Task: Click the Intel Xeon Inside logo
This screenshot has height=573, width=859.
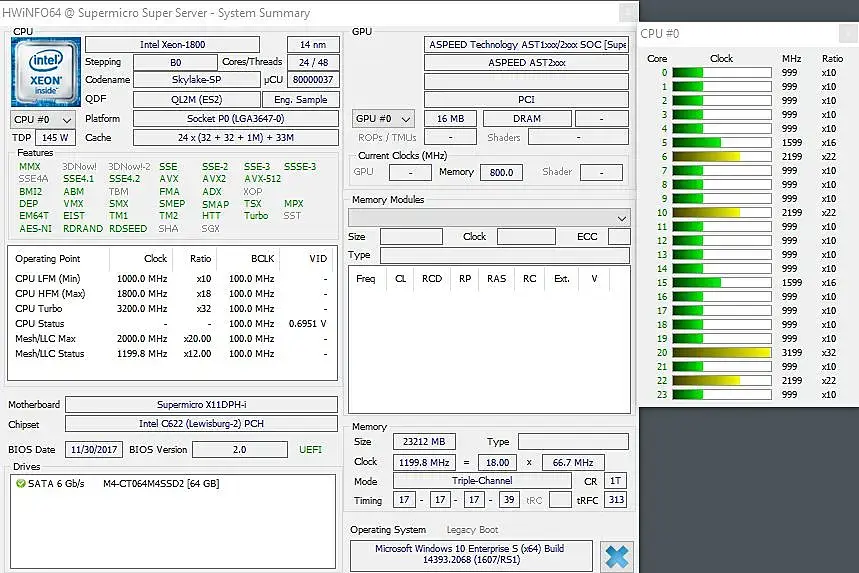Action: pos(46,72)
